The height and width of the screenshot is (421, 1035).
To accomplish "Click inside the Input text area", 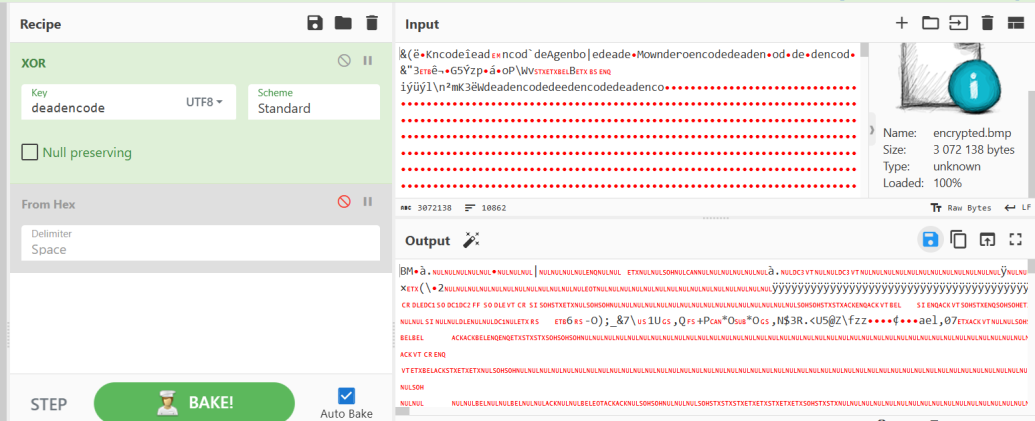I will tap(628, 119).
